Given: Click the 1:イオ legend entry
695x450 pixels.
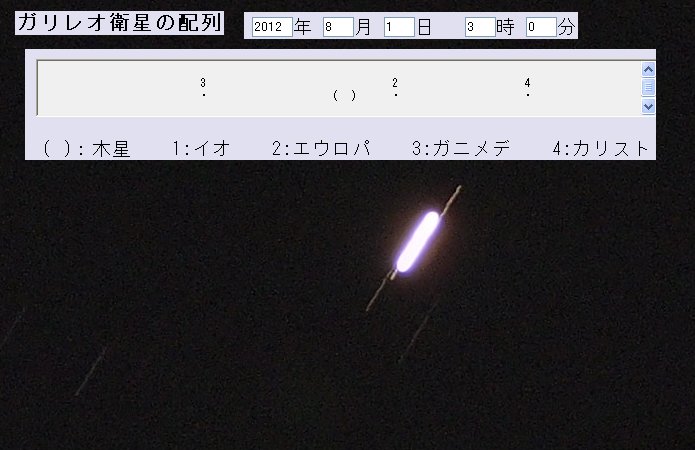Looking at the screenshot, I should click(200, 149).
